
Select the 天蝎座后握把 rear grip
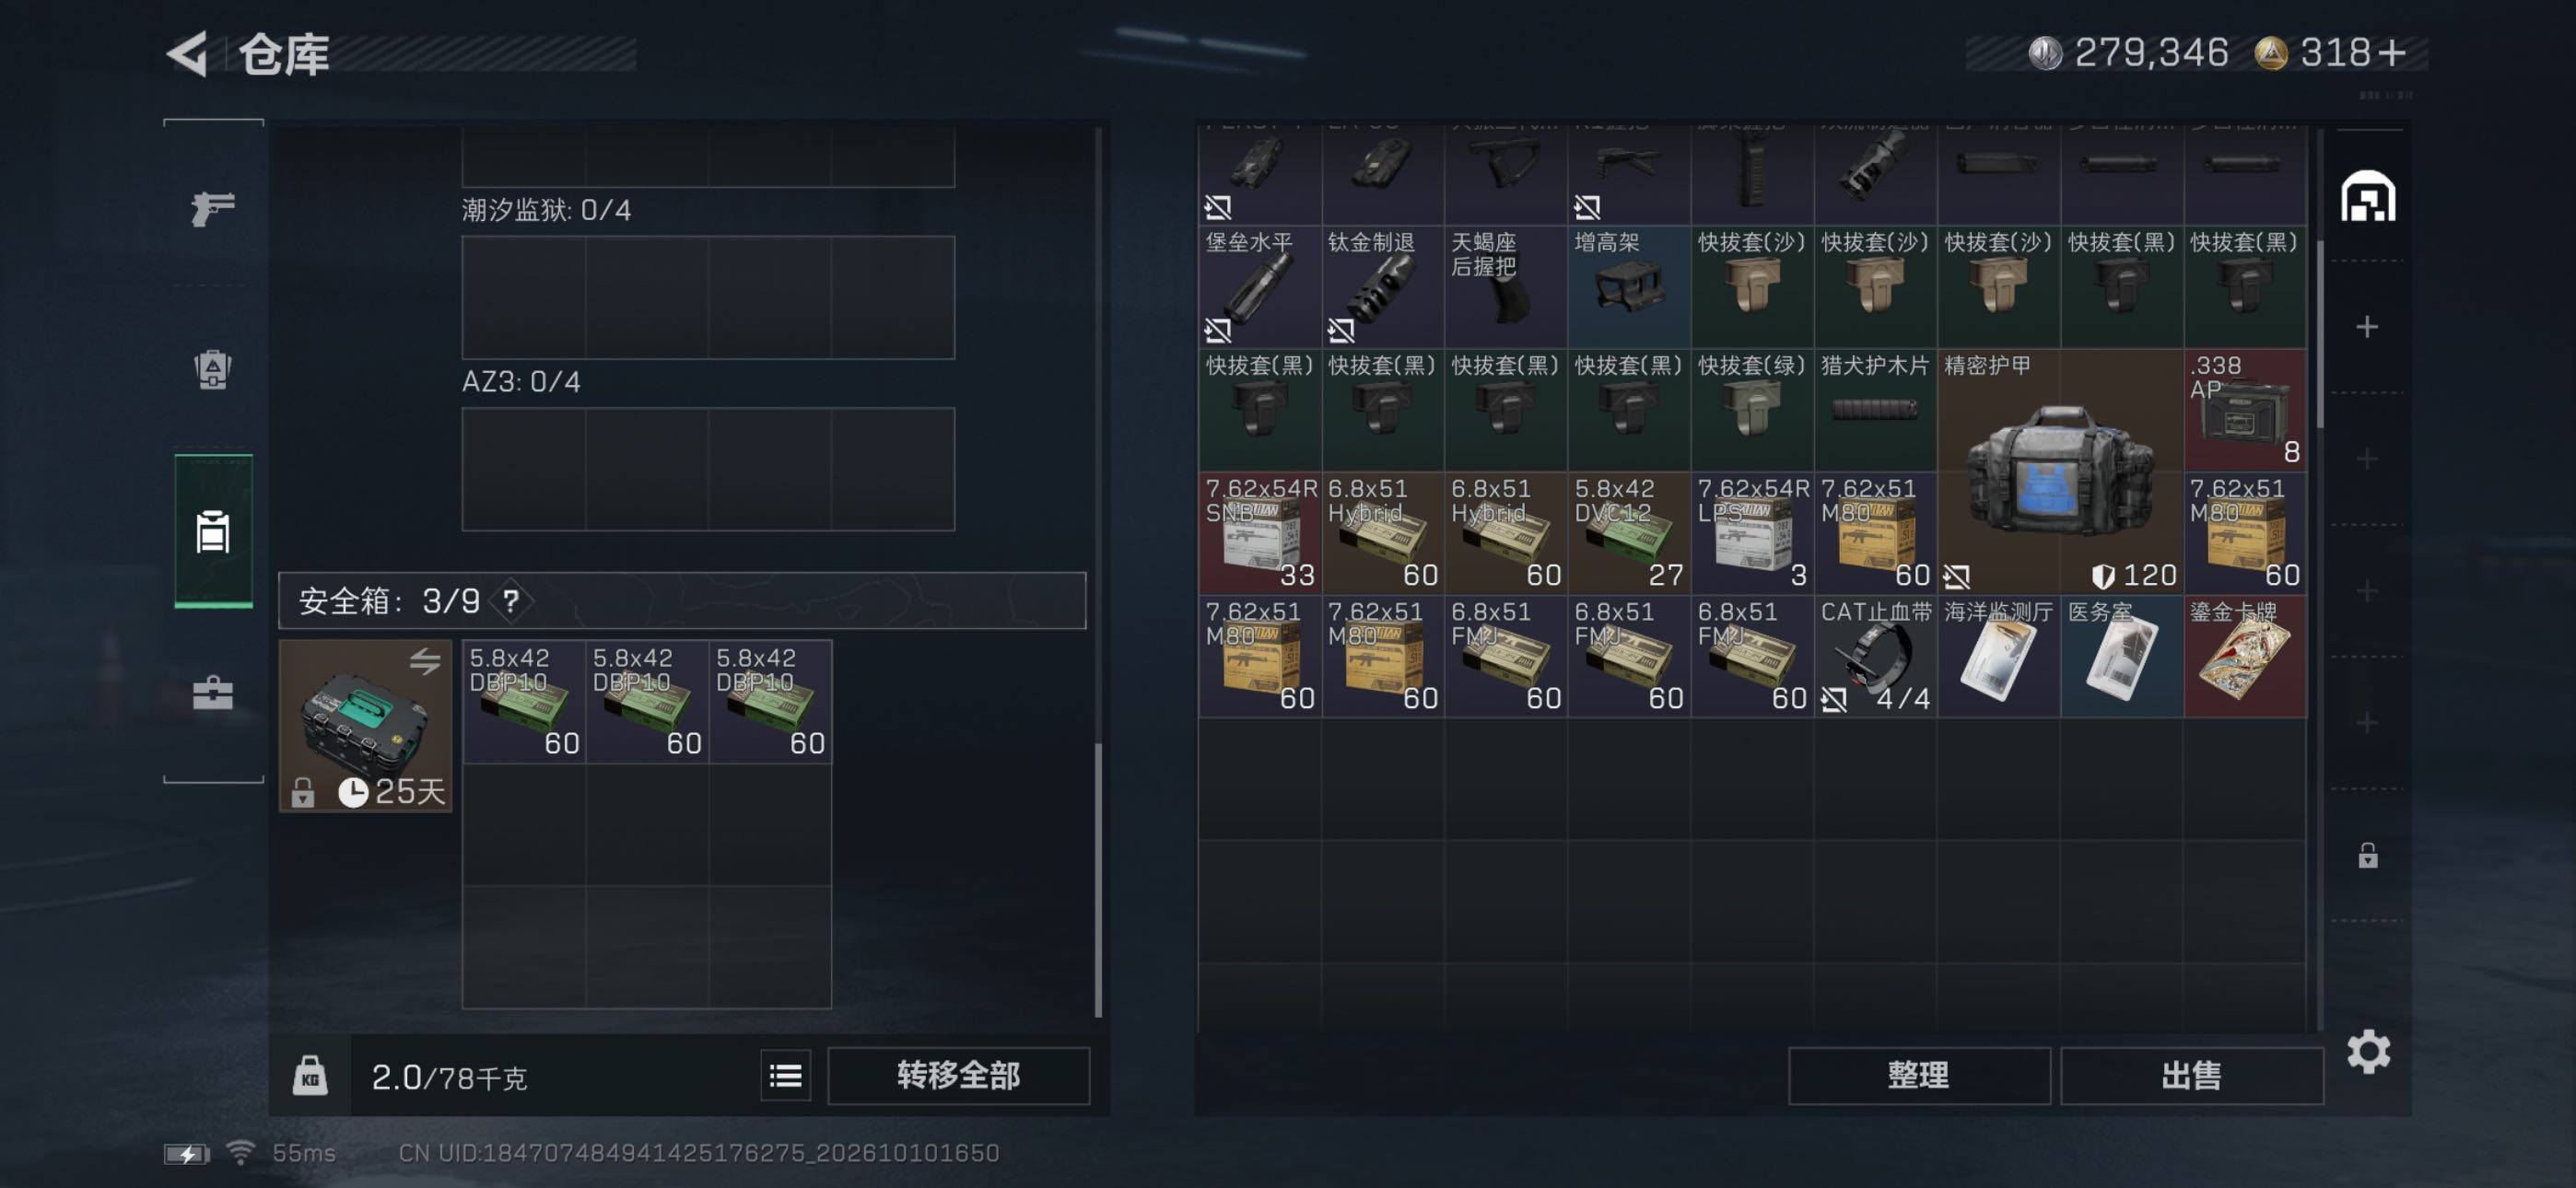click(x=1505, y=287)
